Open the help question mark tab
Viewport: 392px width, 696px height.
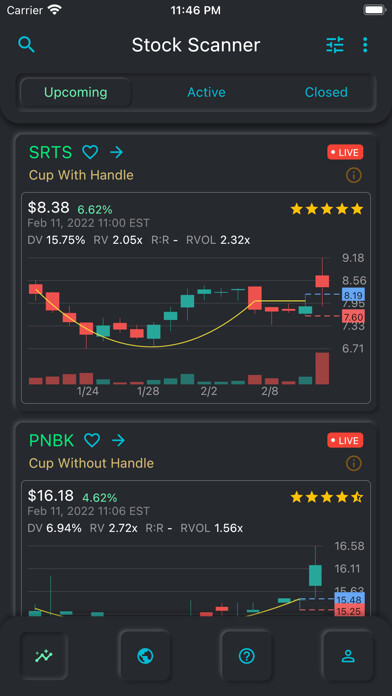[246, 656]
